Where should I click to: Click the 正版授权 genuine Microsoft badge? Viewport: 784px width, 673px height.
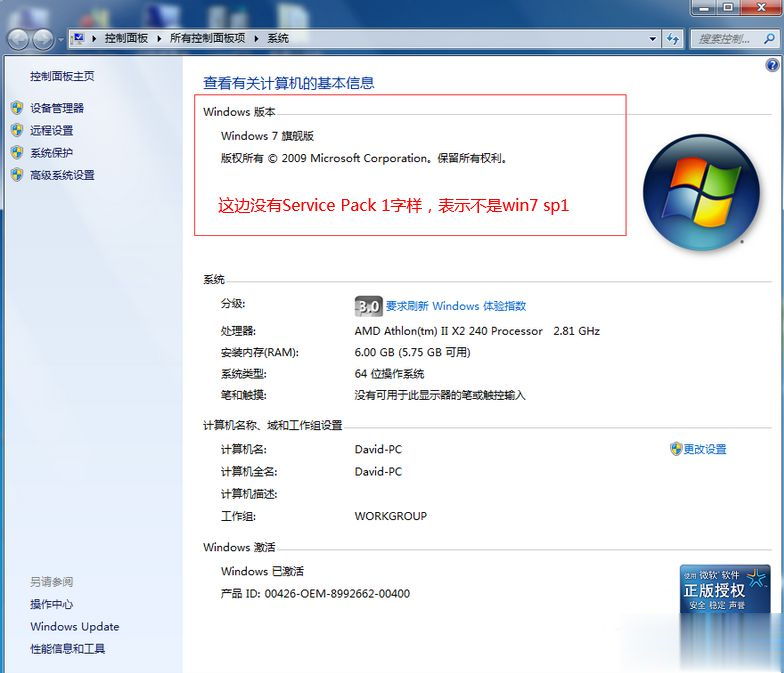click(725, 589)
